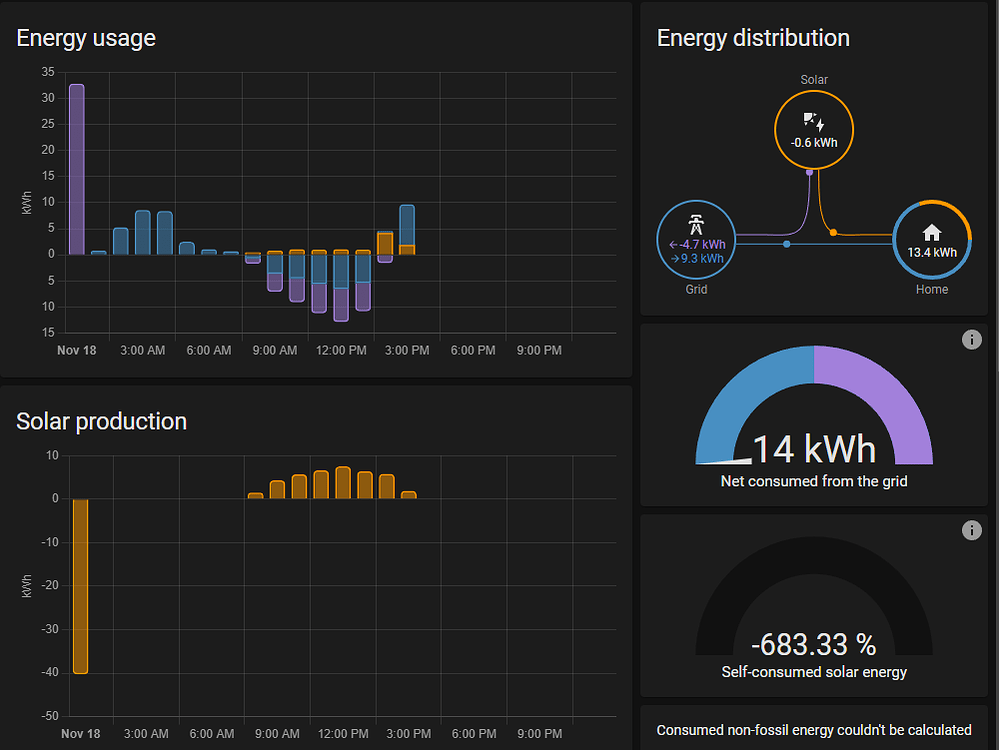Image resolution: width=999 pixels, height=750 pixels.
Task: Click the 14 kWh gauge reading
Action: (813, 449)
